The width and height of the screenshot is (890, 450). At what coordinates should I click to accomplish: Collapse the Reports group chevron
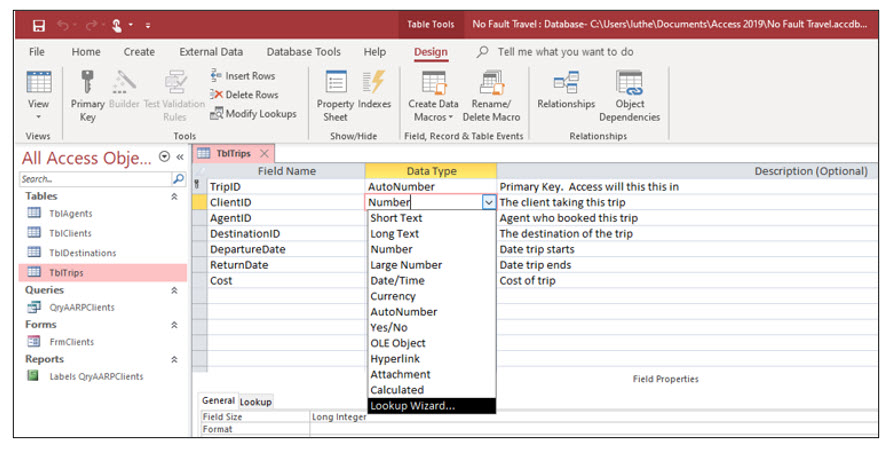click(x=174, y=359)
